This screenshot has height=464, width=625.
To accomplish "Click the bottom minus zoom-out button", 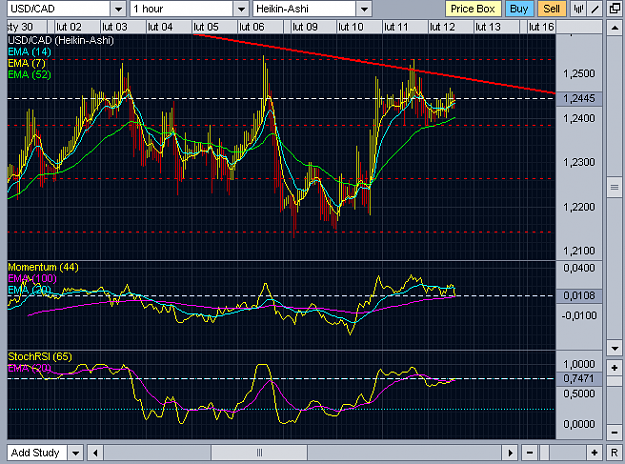I will [529, 453].
